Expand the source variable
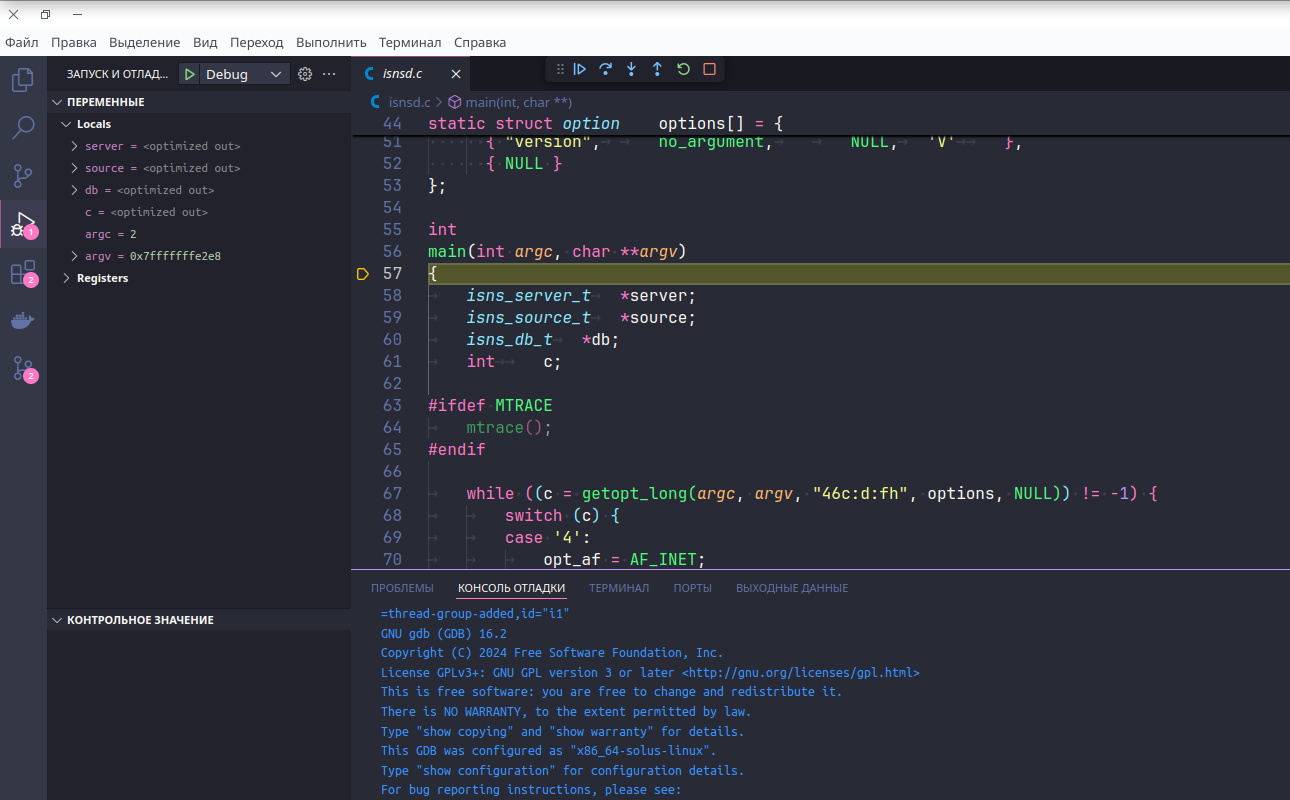 (74, 168)
